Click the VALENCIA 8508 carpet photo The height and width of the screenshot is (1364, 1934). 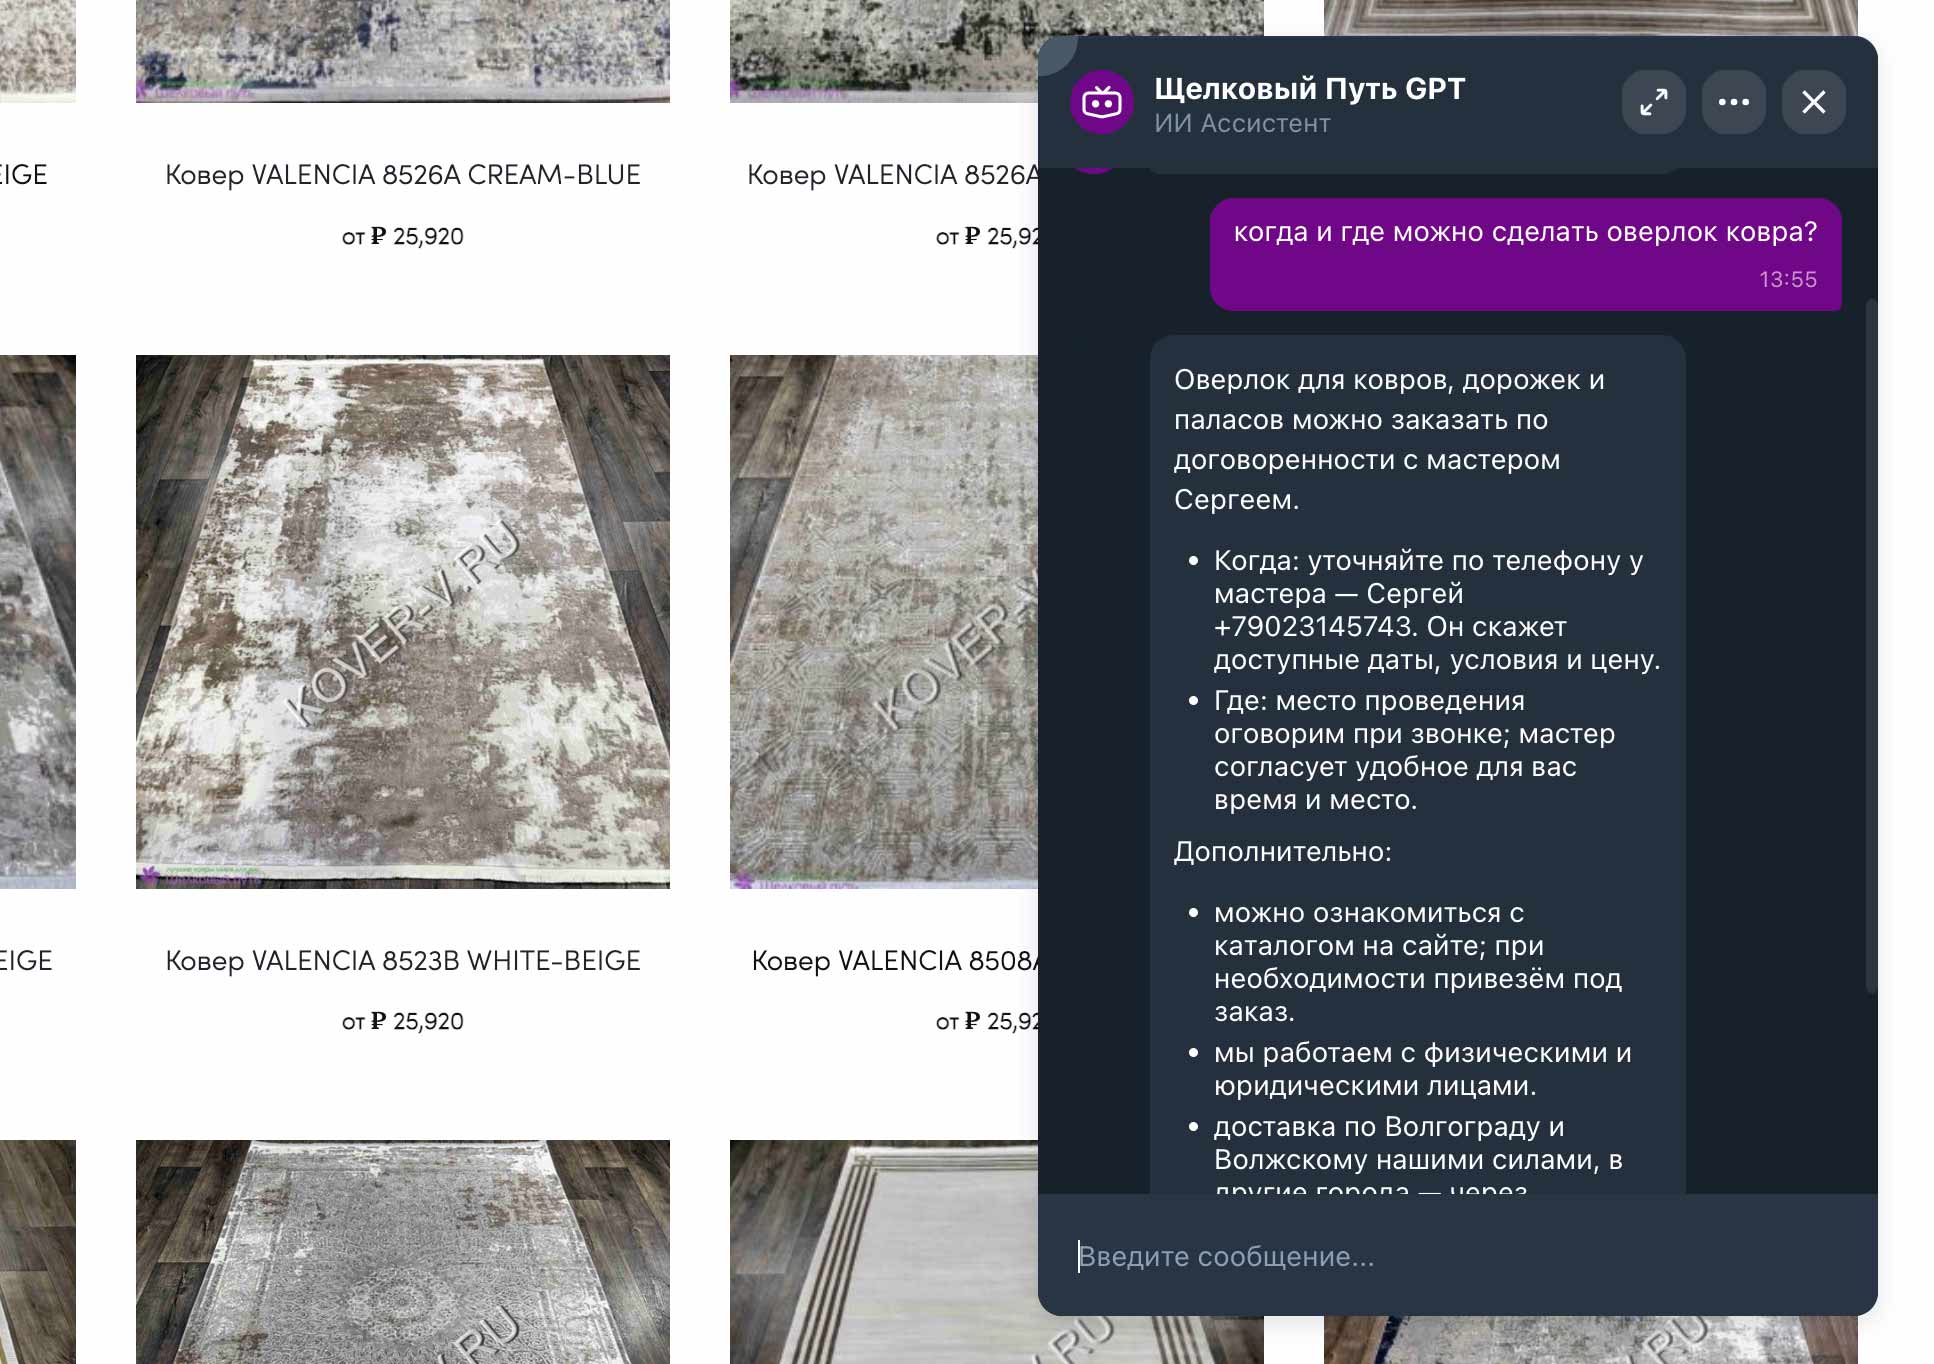[x=883, y=621]
